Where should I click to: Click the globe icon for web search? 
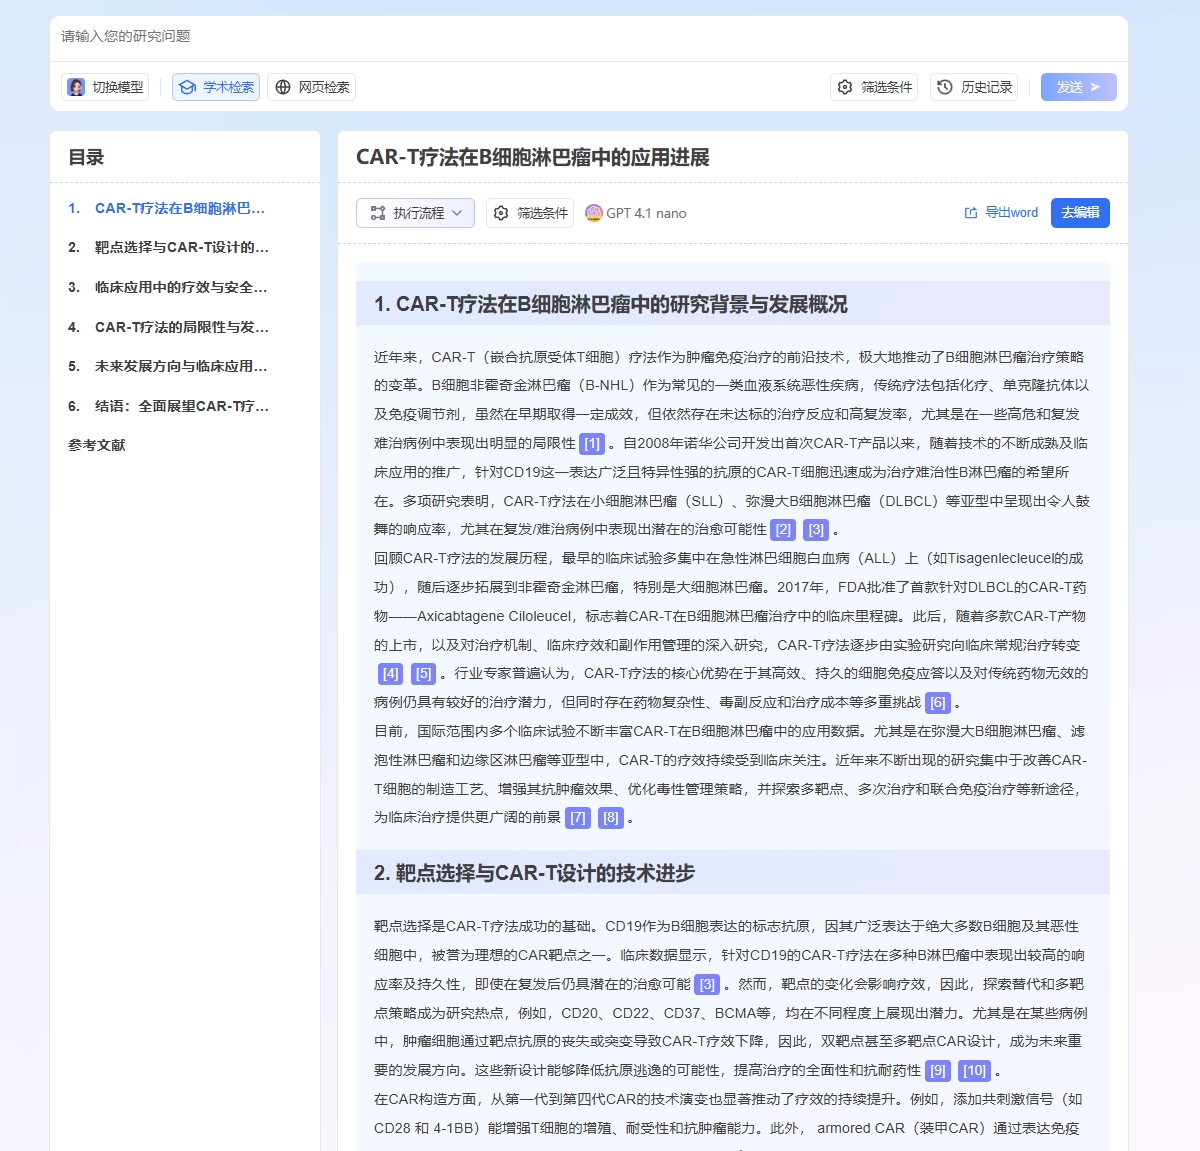point(283,87)
